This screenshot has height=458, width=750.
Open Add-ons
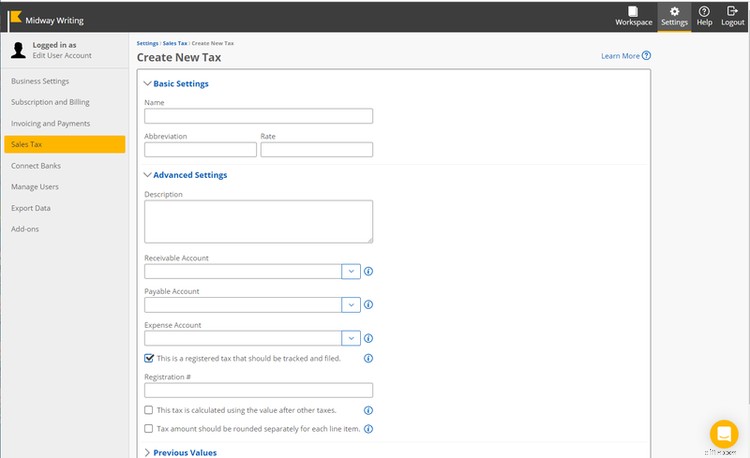pos(25,229)
